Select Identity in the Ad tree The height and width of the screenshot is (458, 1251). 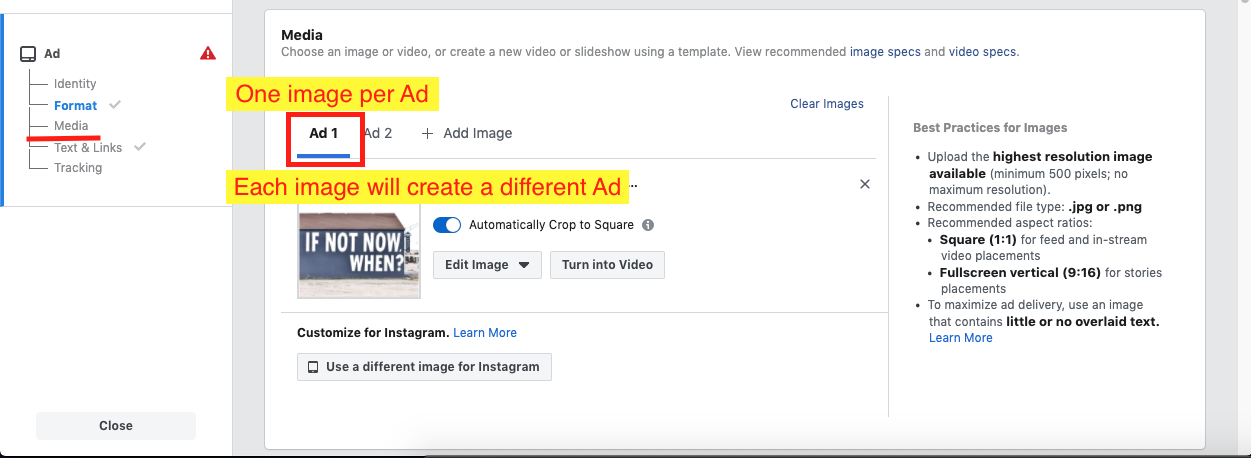click(x=75, y=84)
